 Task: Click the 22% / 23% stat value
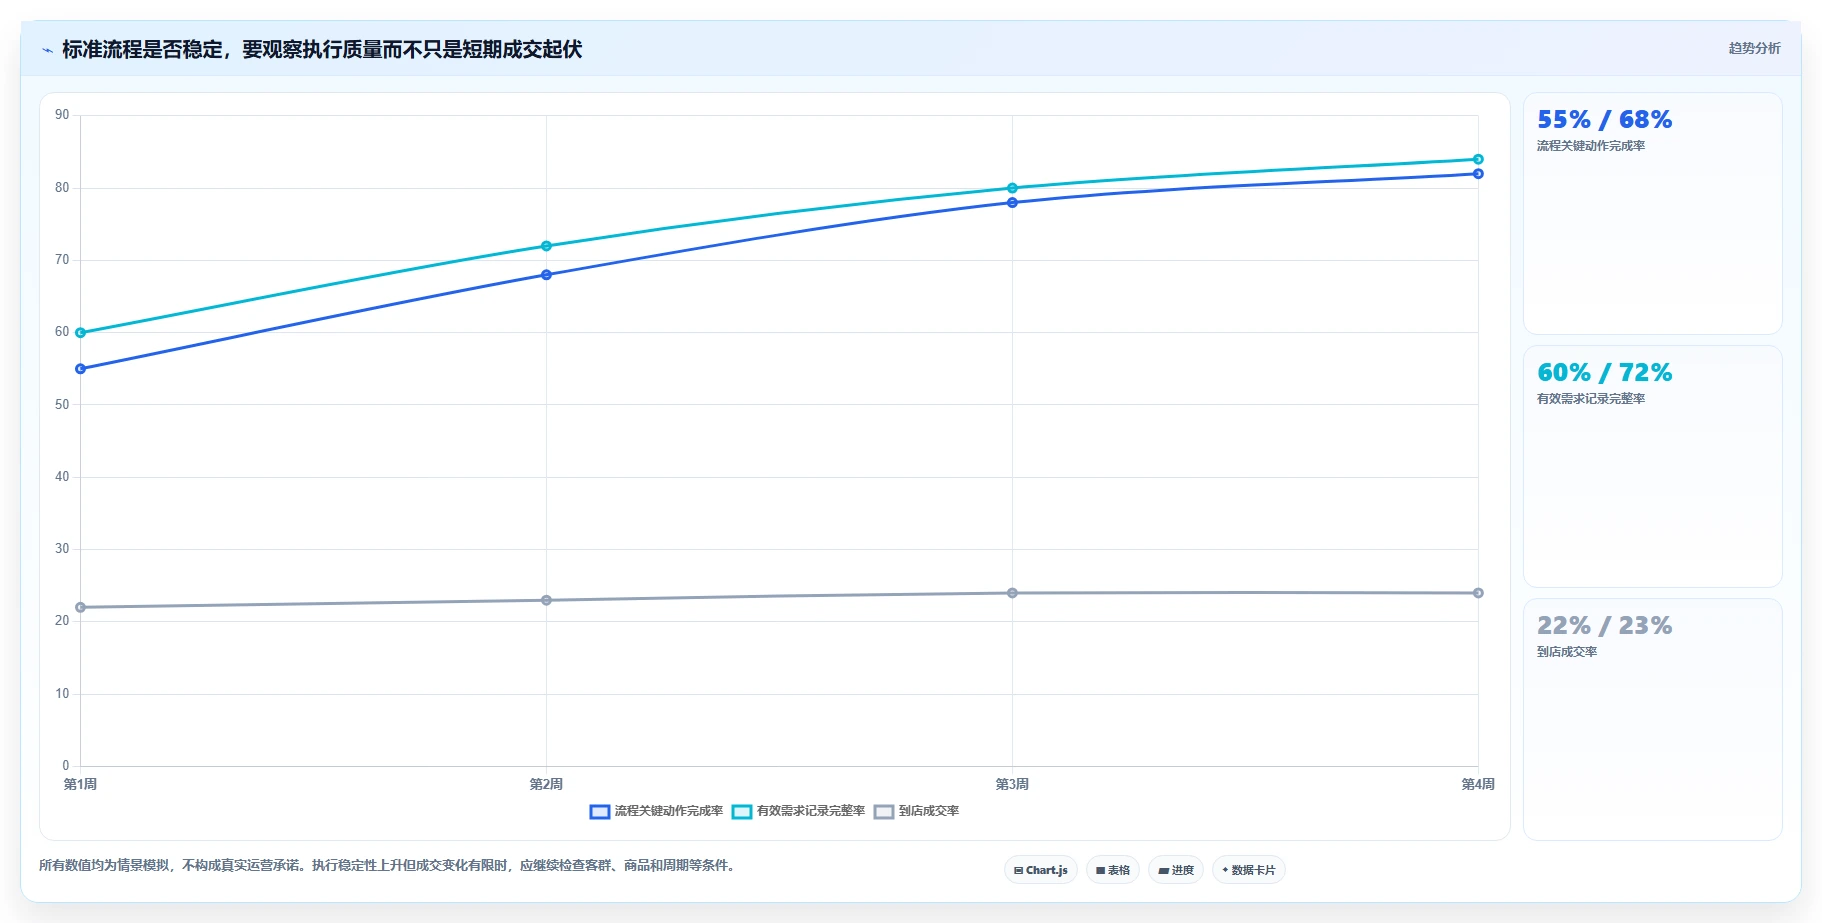click(1604, 626)
